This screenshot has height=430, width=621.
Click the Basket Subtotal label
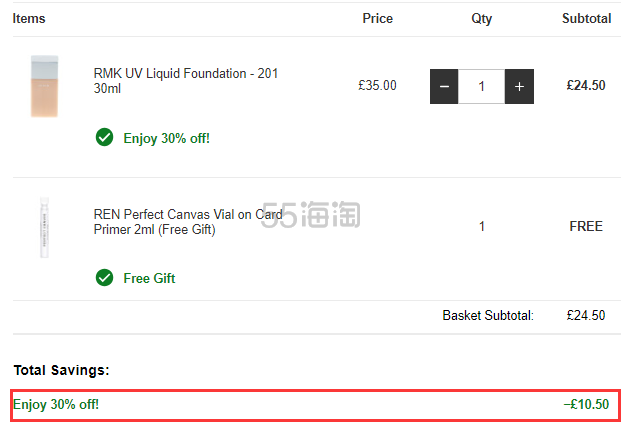click(x=488, y=315)
